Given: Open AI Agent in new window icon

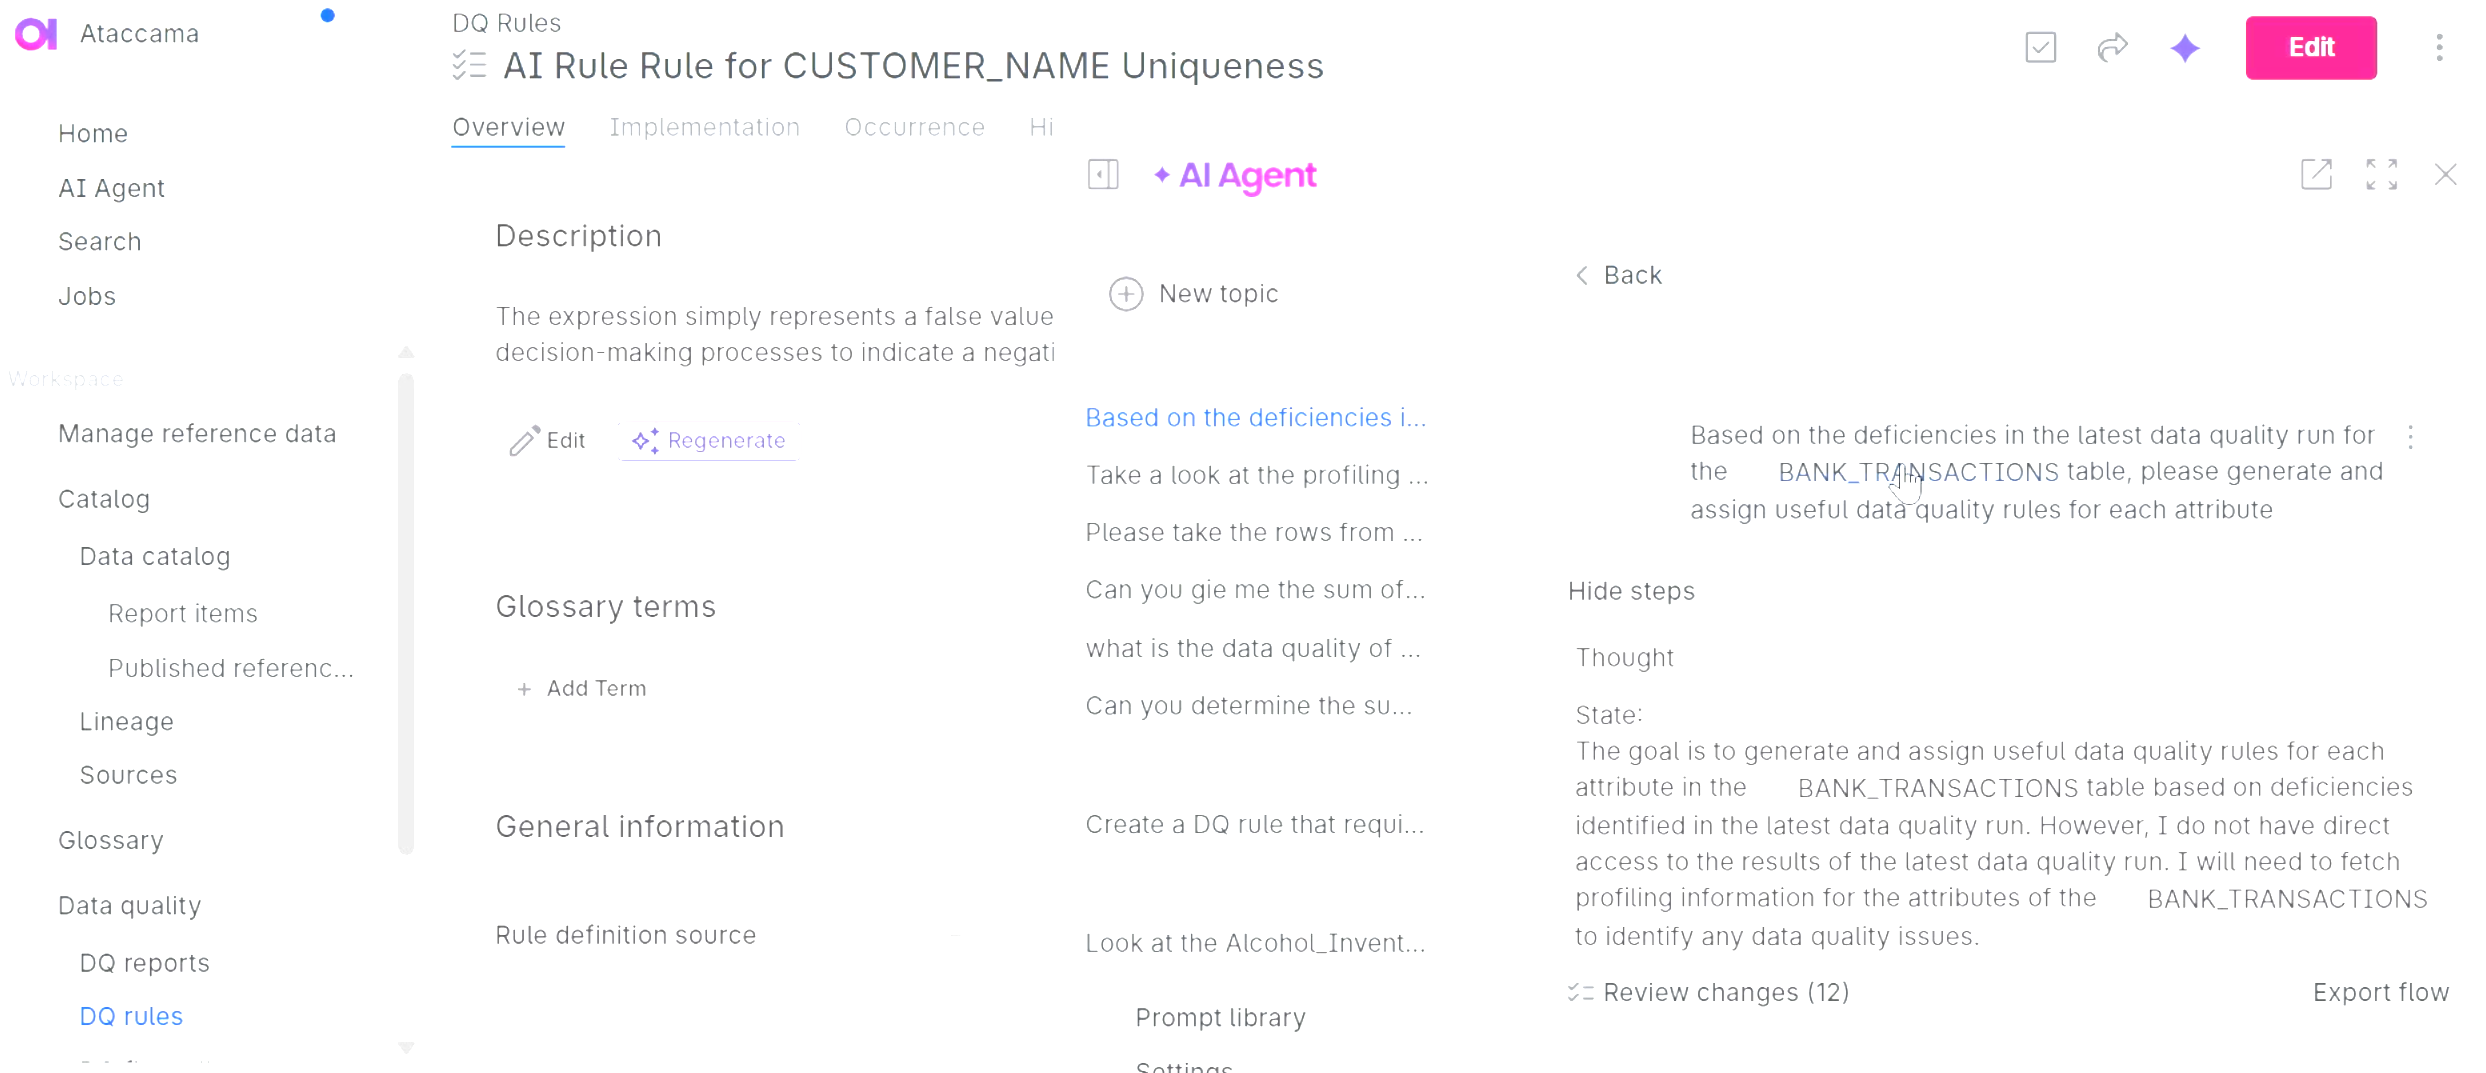Looking at the screenshot, I should (2316, 174).
